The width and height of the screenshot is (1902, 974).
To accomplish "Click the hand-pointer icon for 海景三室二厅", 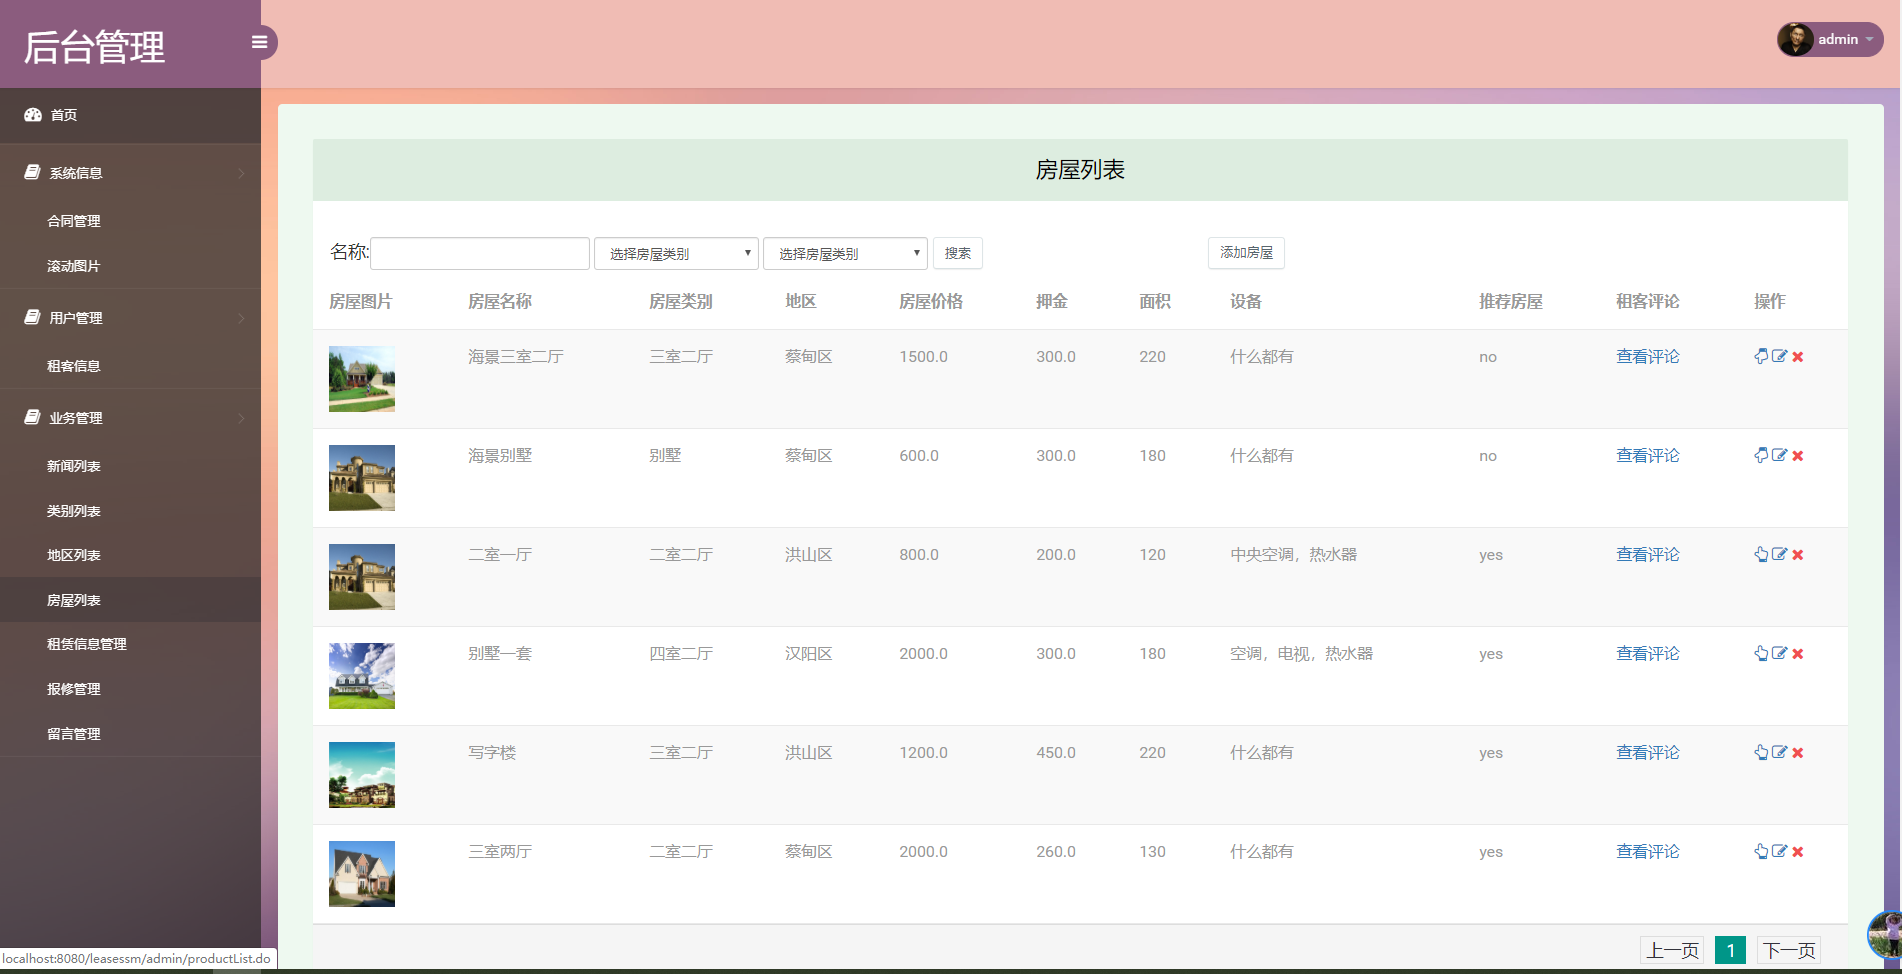I will pyautogui.click(x=1761, y=356).
